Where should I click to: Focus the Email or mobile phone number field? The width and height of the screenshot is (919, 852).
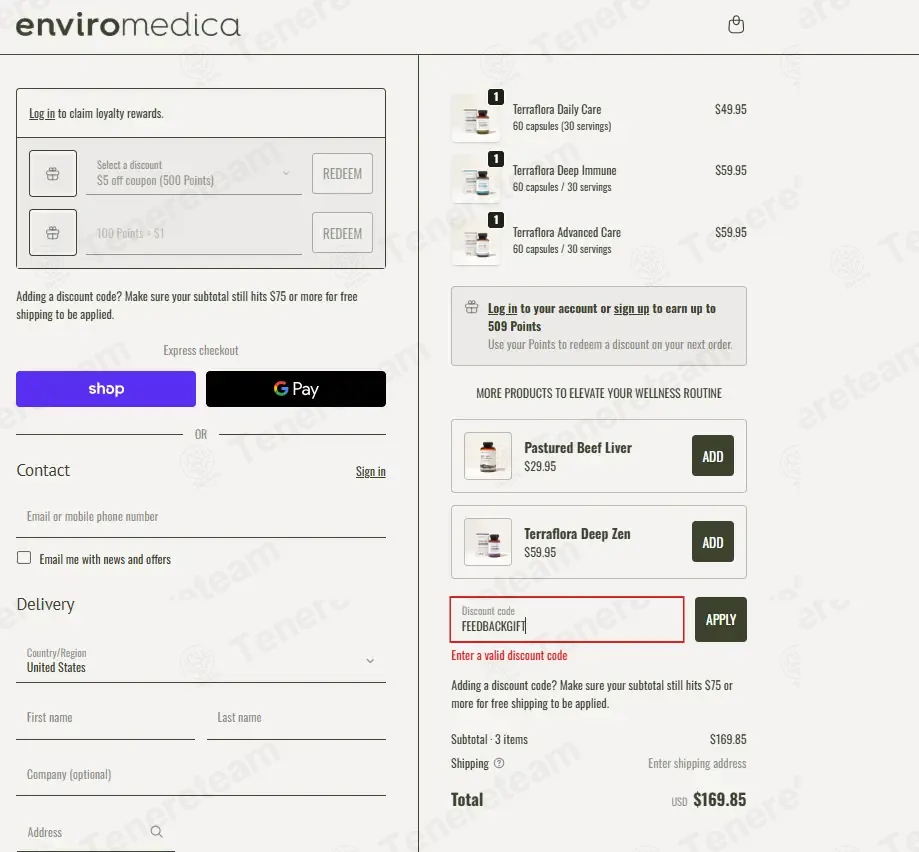(x=200, y=516)
